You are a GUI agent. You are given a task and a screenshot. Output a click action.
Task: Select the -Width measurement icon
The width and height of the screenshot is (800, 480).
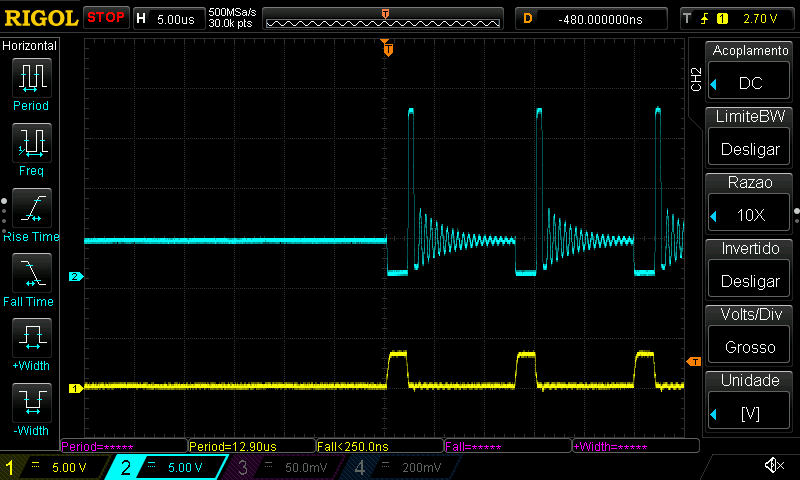(32, 402)
